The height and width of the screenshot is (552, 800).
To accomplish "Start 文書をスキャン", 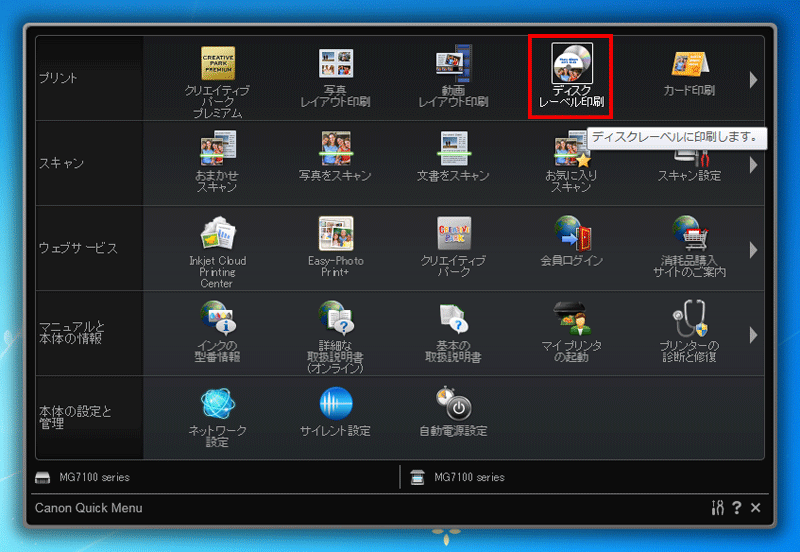I will 453,156.
